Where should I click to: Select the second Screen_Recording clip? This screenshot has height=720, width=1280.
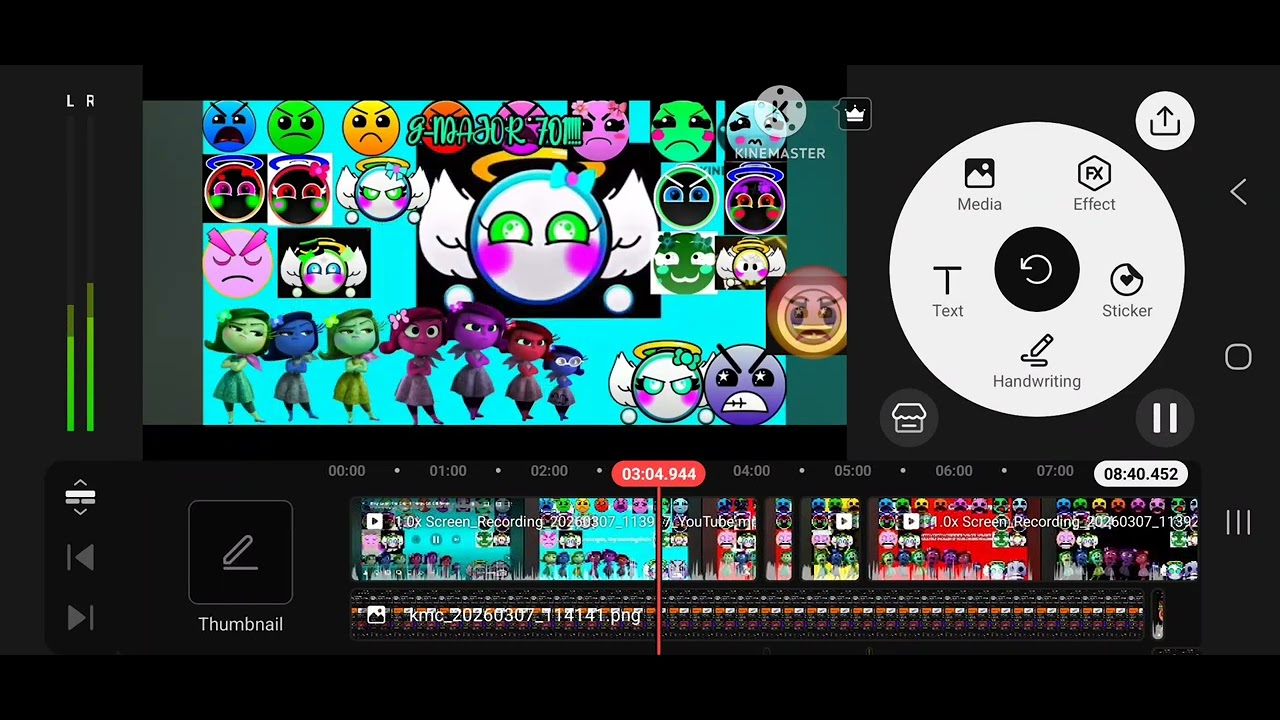tap(1034, 539)
